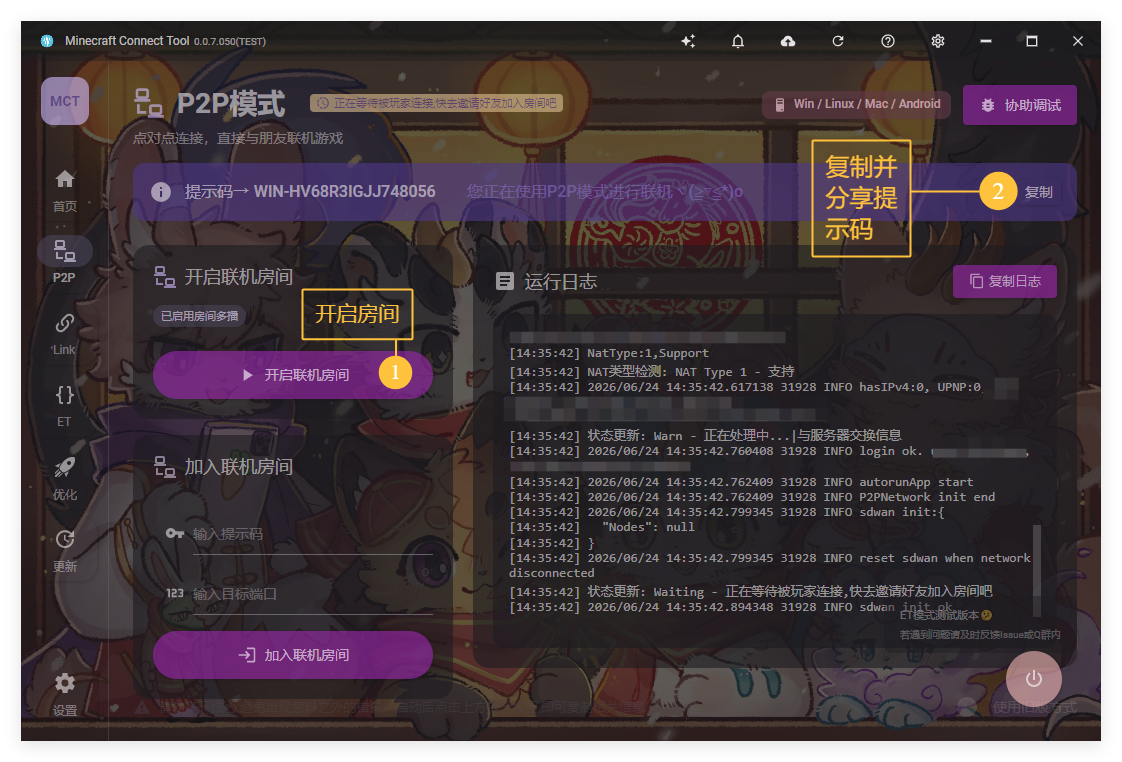Image resolution: width=1122 pixels, height=762 pixels.
Task: Click the sparkle icon in title bar
Action: coord(688,41)
